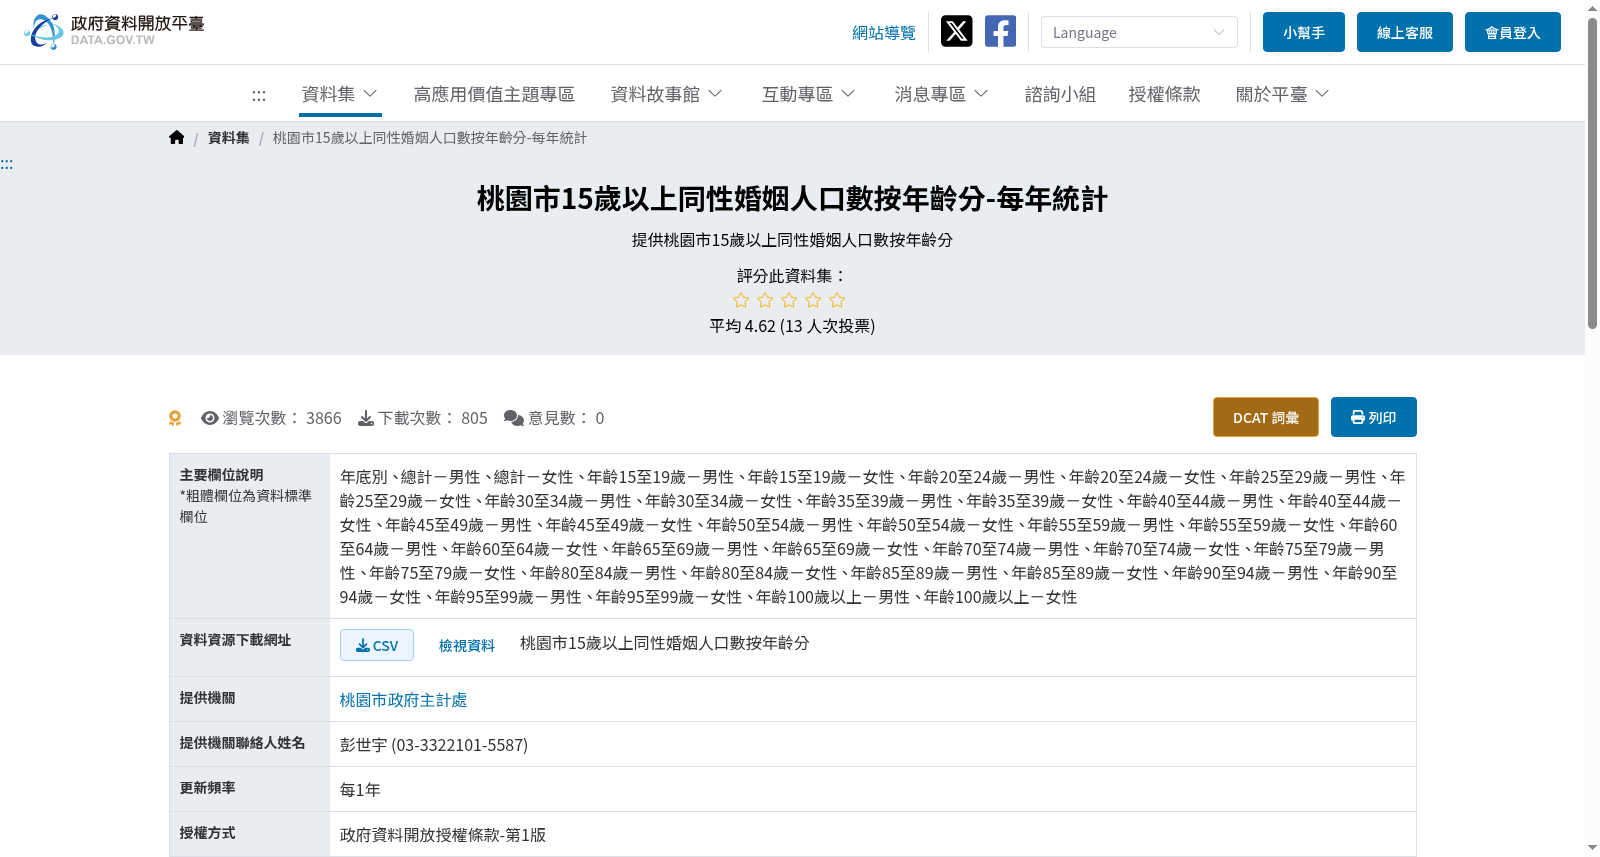Viewport: 1600px width, 857px height.
Task: Rate dataset with the fourth star
Action: point(813,300)
